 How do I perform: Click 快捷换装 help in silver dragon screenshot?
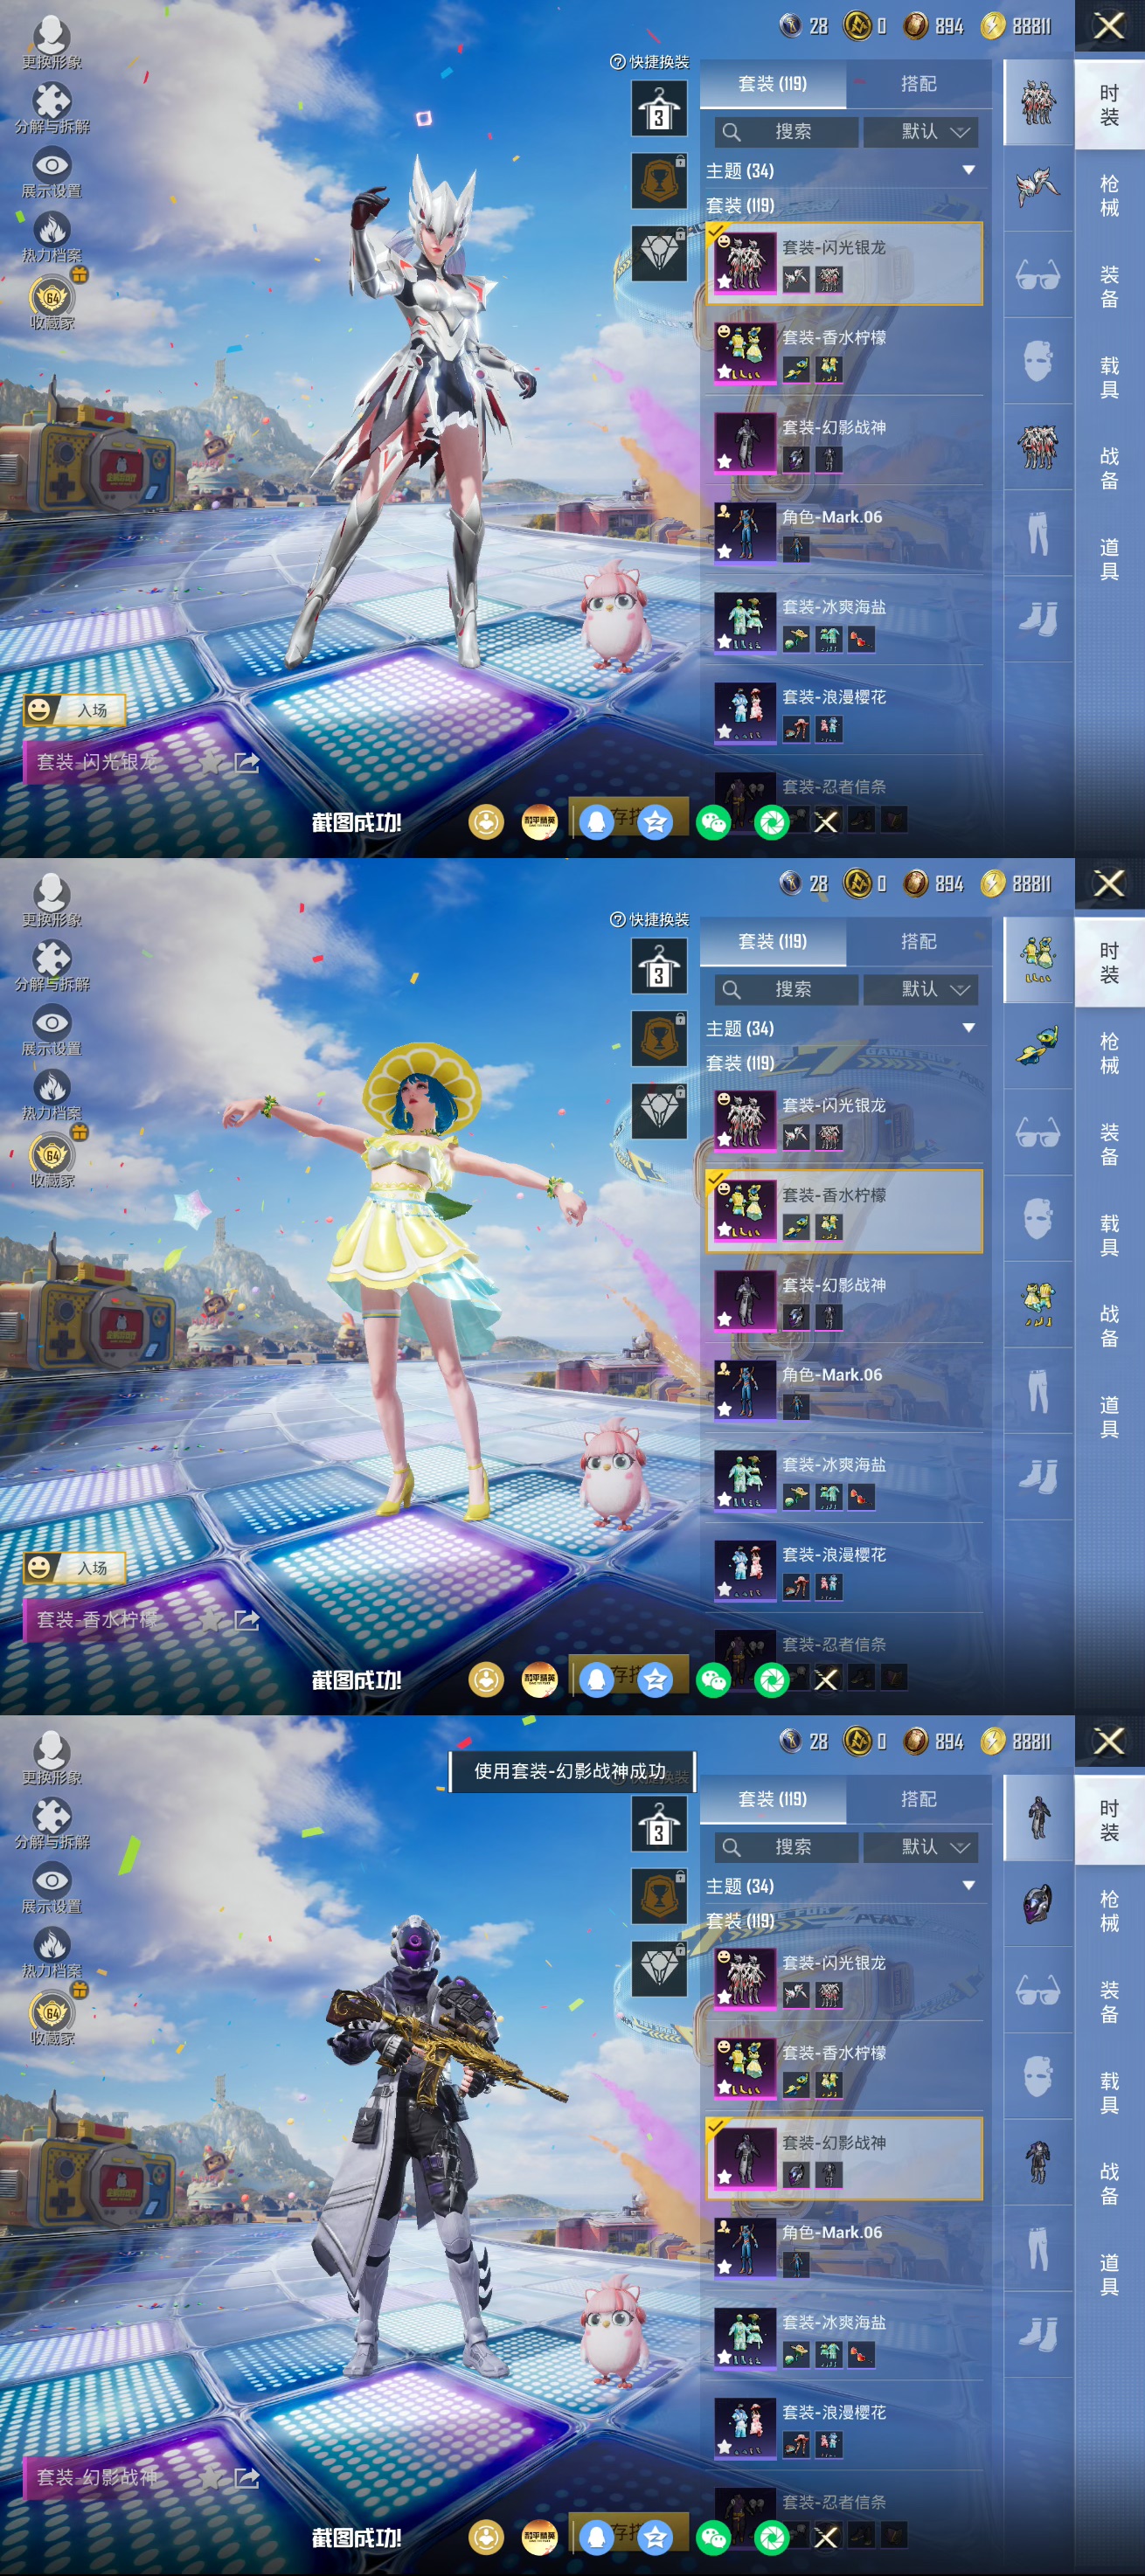coord(649,62)
